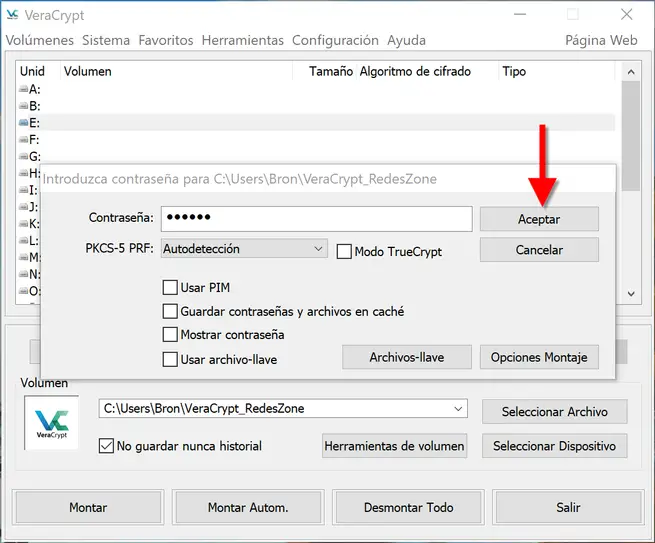
Task: Open the PKCS-5 PRF Autodetección dropdown
Action: tap(244, 249)
